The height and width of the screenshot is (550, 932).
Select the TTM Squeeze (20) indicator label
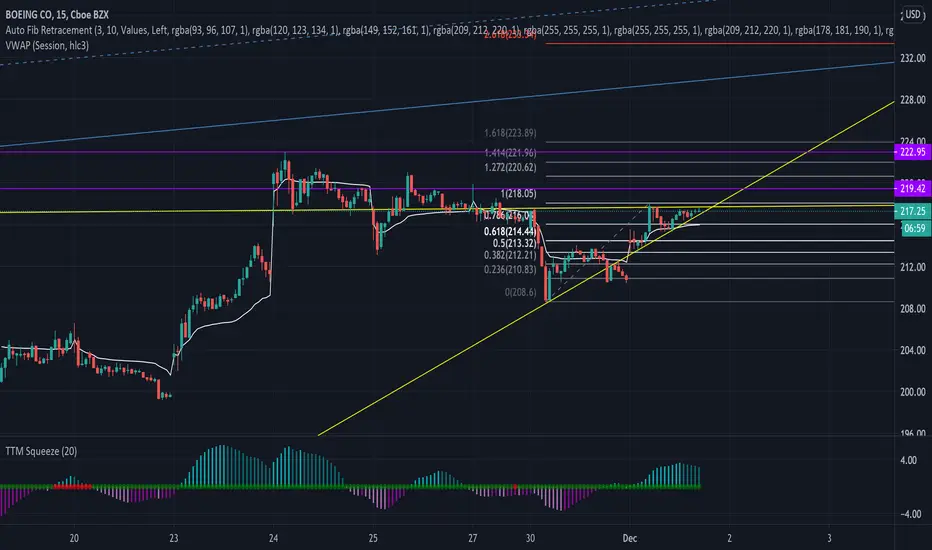tap(41, 451)
